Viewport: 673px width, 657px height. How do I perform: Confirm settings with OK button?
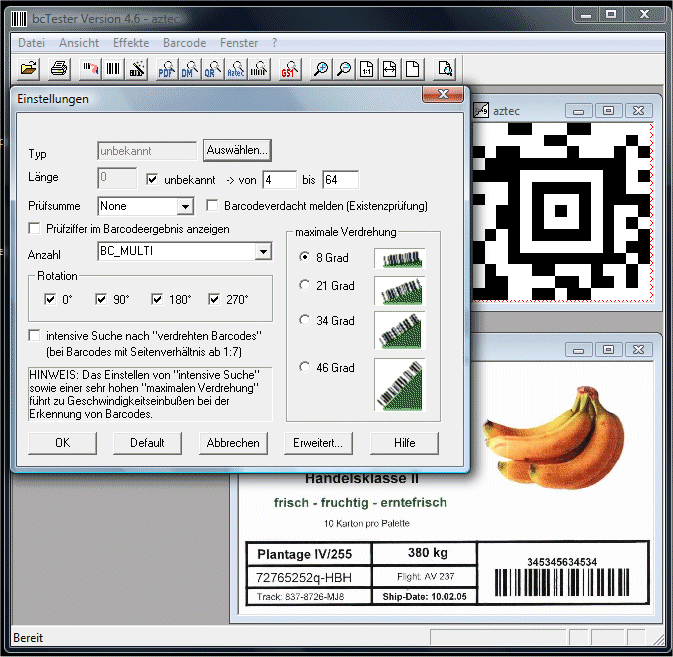tap(63, 443)
